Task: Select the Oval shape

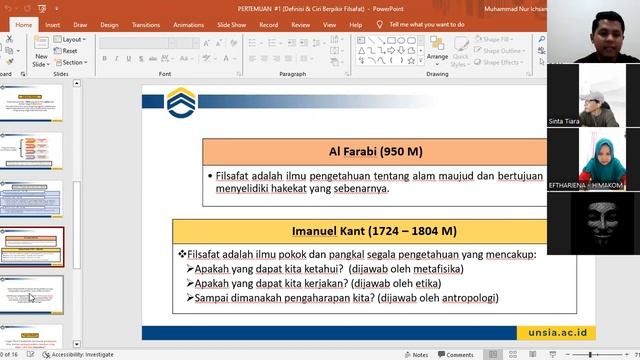Action: pyautogui.click(x=401, y=40)
